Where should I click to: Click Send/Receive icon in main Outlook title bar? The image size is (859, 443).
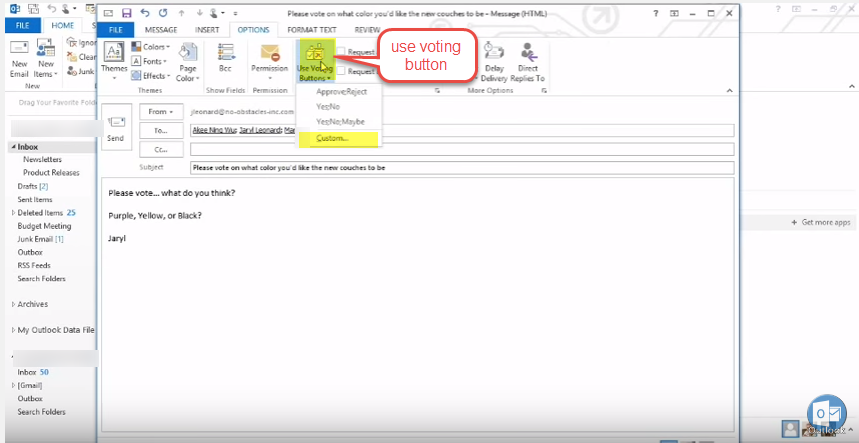pyautogui.click(x=33, y=9)
